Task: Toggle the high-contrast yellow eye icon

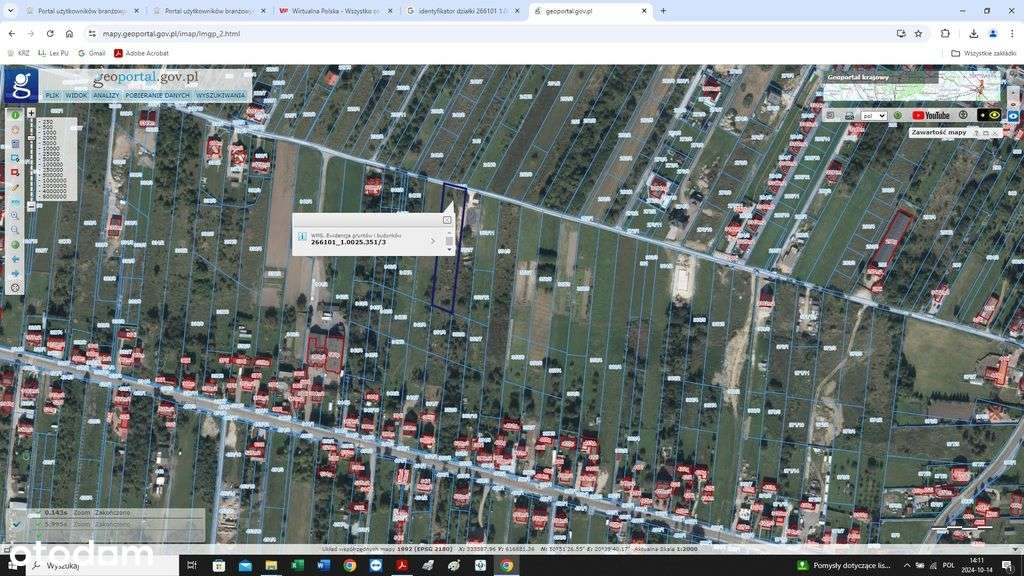Action: [995, 116]
